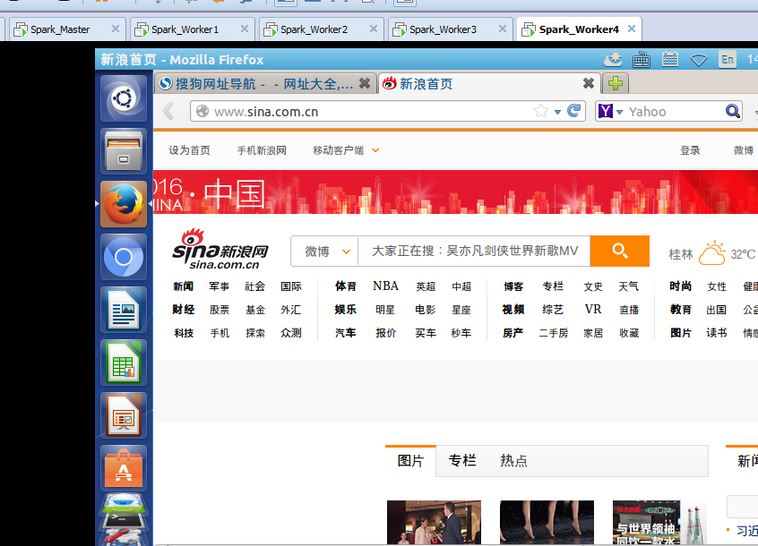Click the keyboard indicator in top panel

coord(641,60)
